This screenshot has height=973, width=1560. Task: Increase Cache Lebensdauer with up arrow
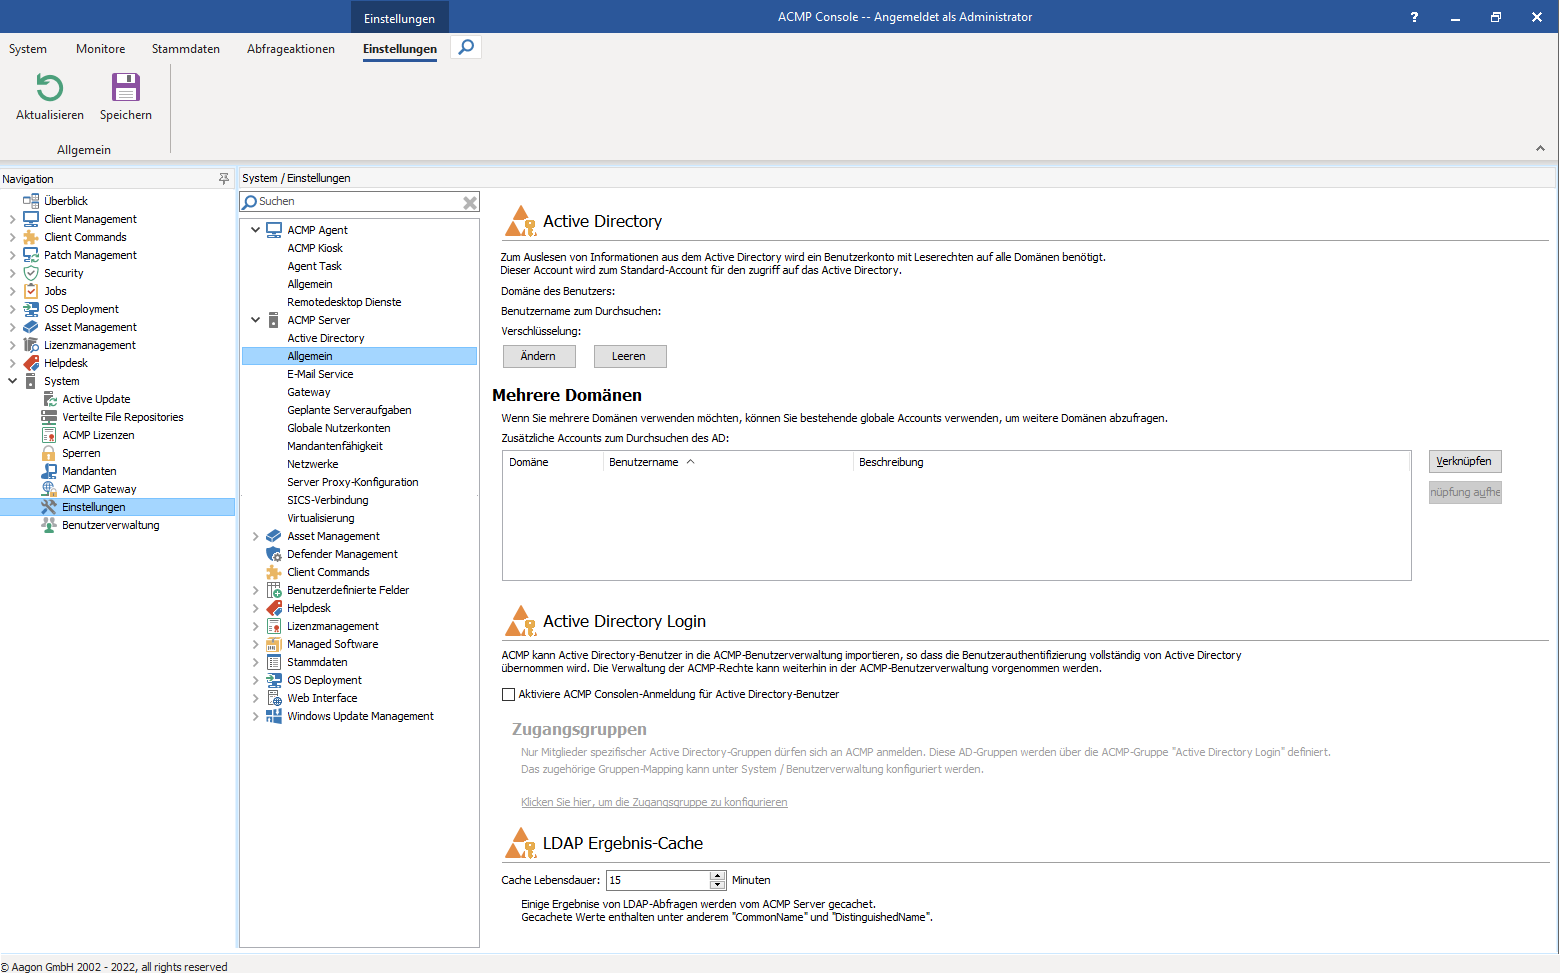coord(718,875)
